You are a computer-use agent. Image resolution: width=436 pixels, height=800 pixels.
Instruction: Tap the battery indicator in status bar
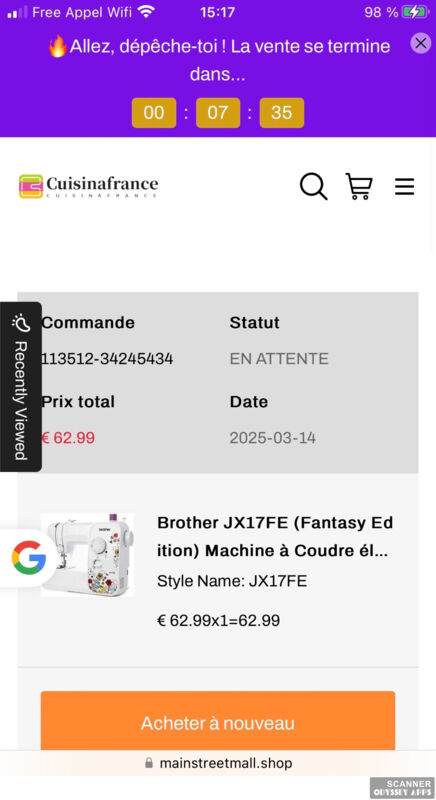(x=416, y=12)
